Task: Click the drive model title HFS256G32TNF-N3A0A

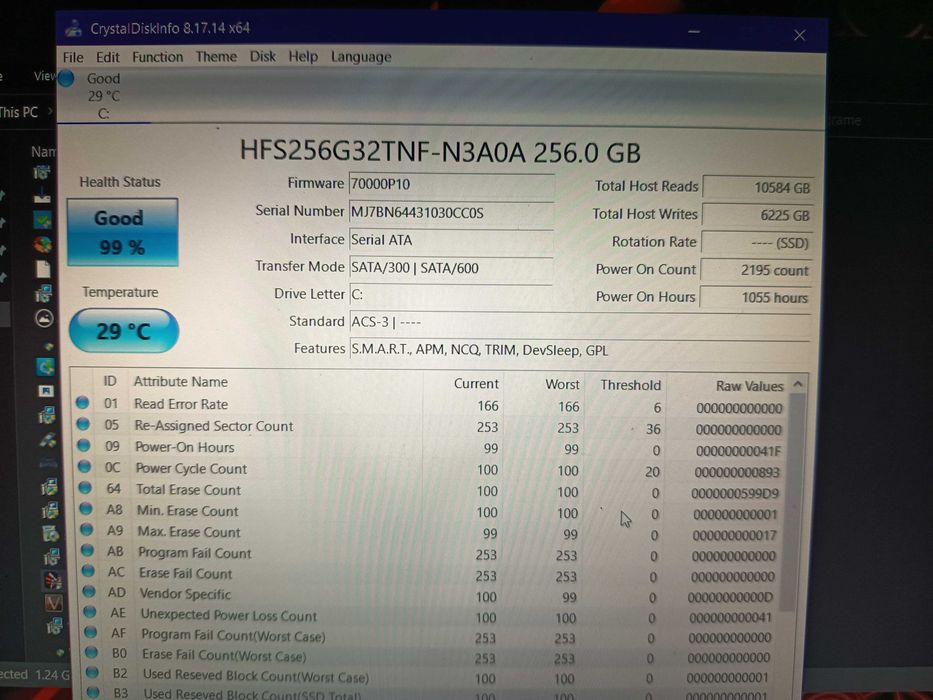Action: pos(383,151)
